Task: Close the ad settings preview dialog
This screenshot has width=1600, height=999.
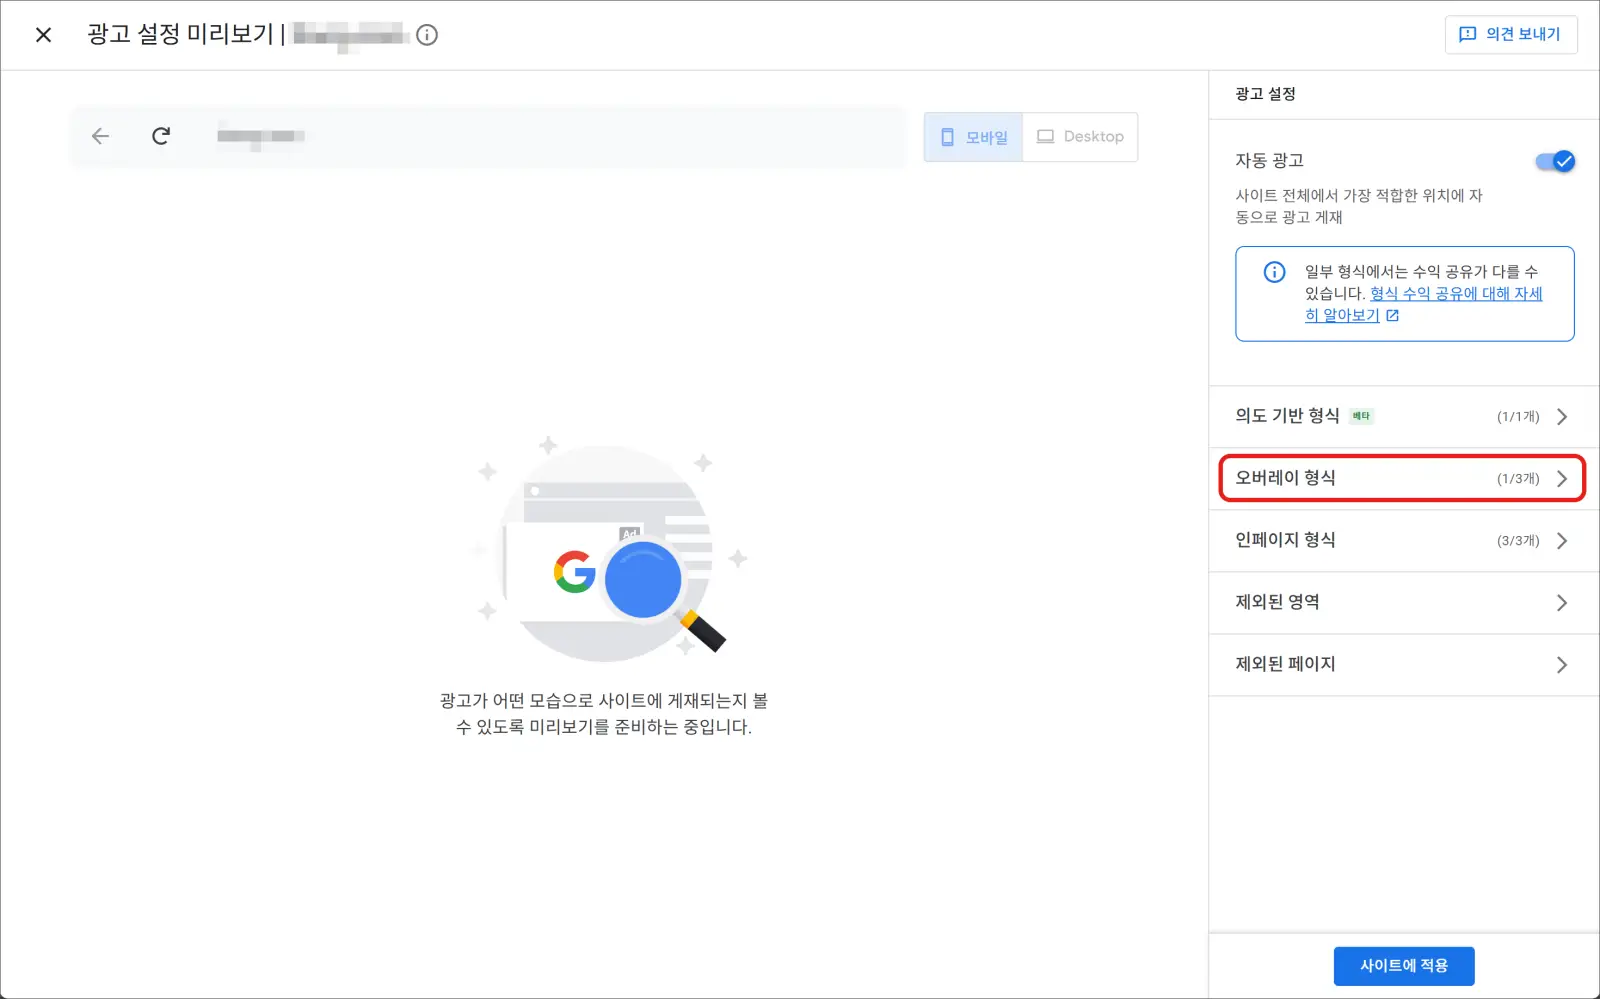Action: tap(43, 35)
